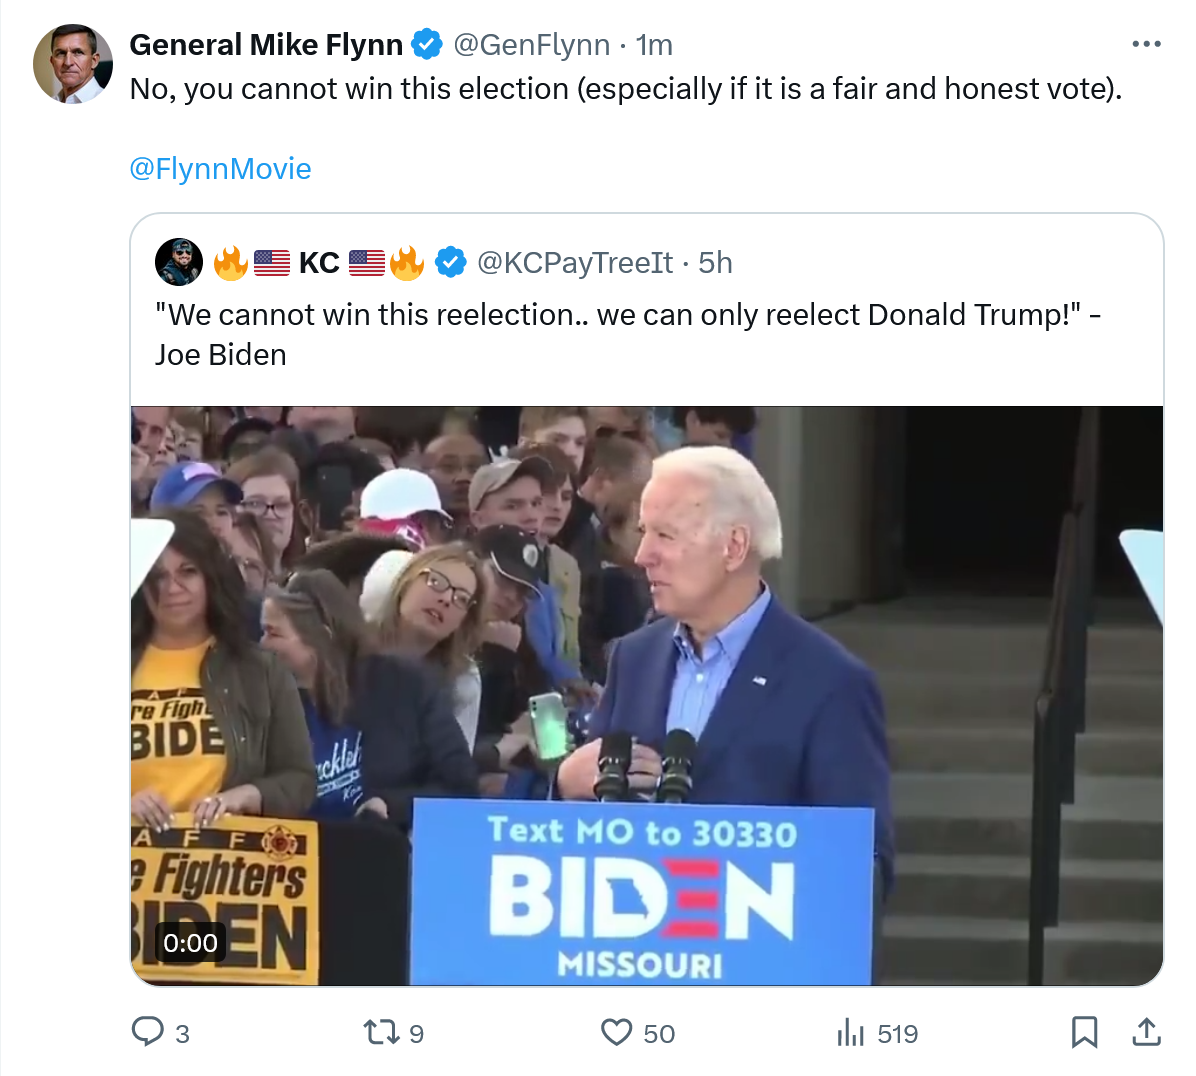This screenshot has height=1076, width=1196.
Task: Open KC's small profile avatar
Action: pyautogui.click(x=179, y=263)
